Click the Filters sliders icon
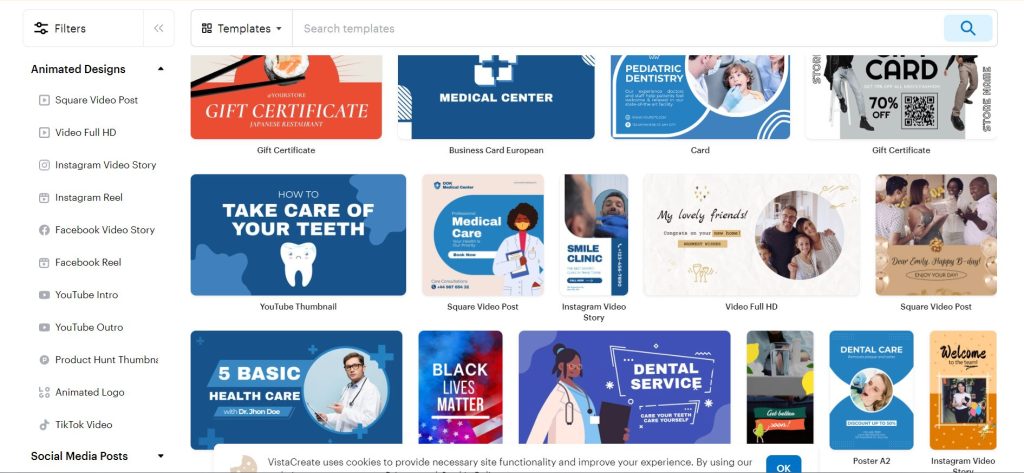 click(40, 28)
